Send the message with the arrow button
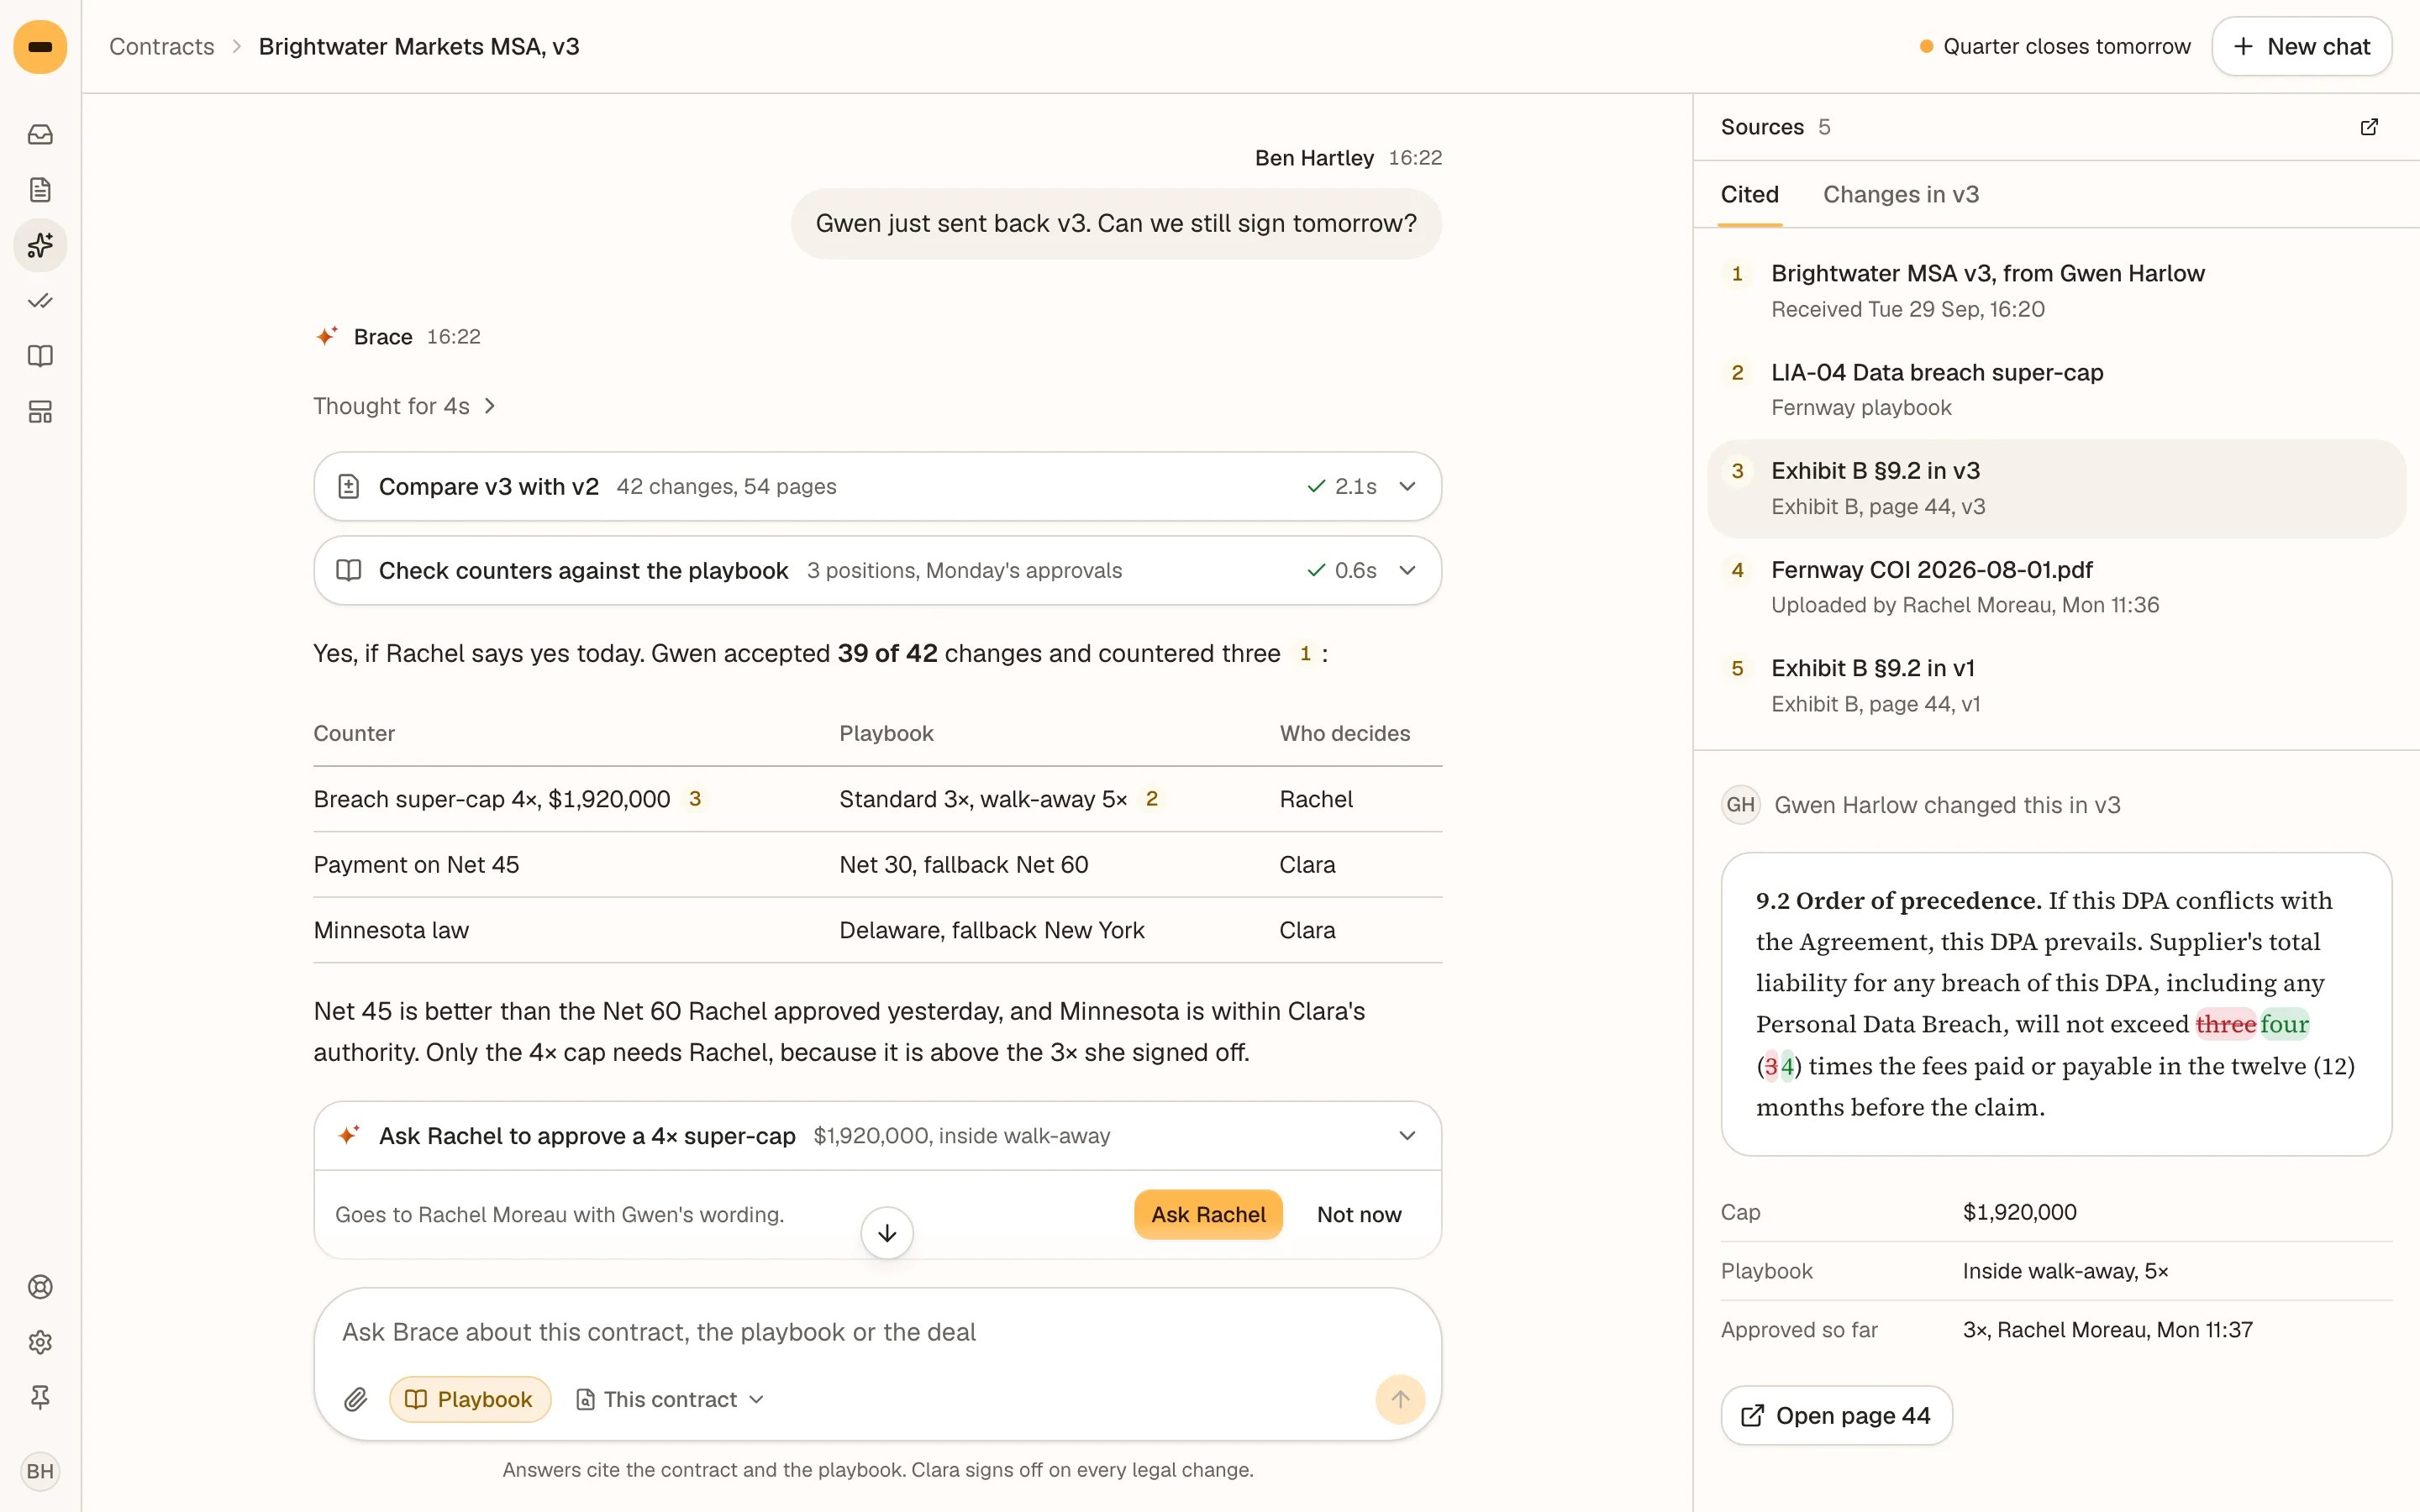This screenshot has width=2420, height=1512. coord(1400,1399)
